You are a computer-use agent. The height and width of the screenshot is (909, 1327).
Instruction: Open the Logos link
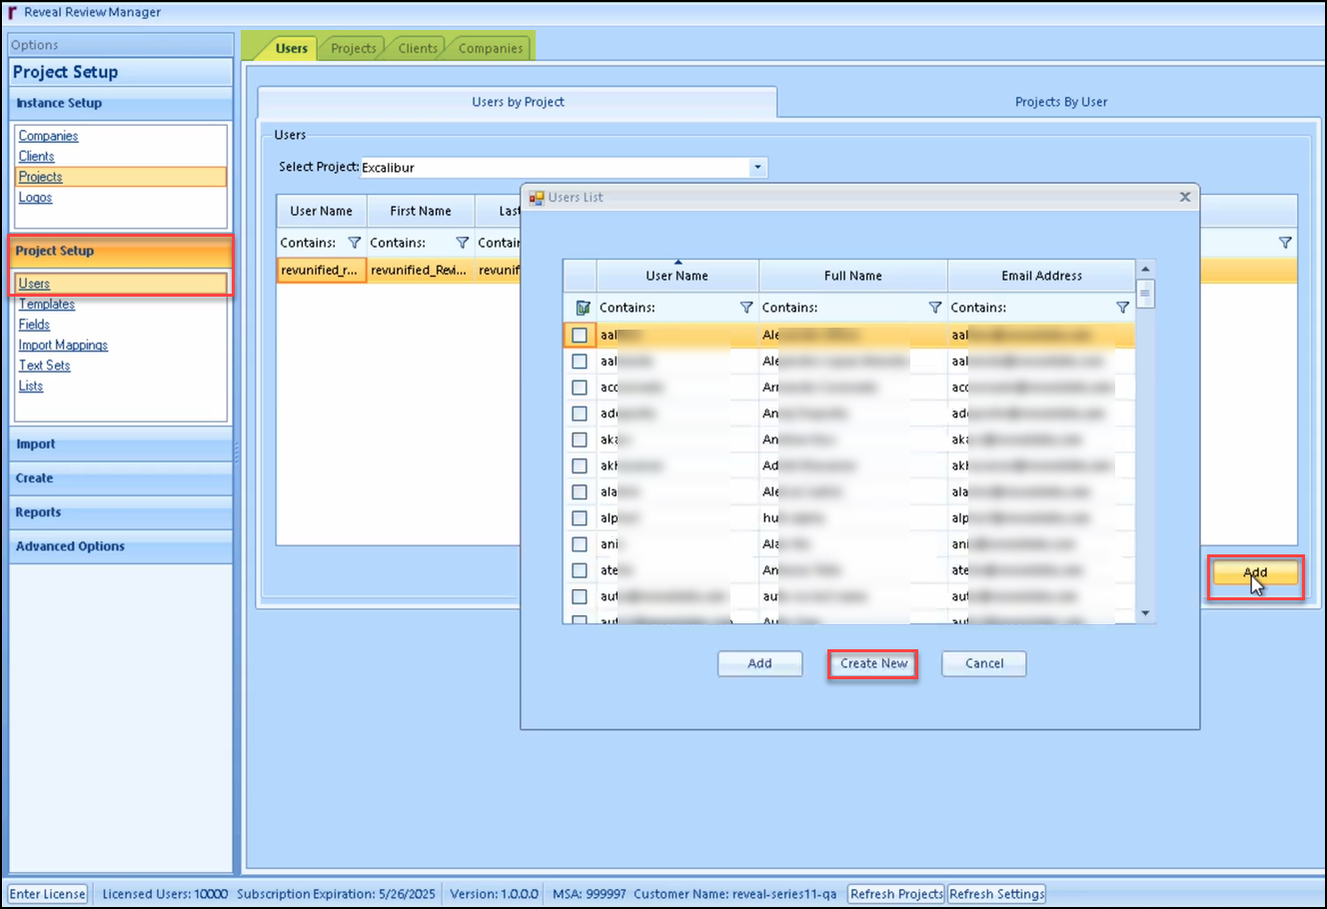[x=35, y=197]
